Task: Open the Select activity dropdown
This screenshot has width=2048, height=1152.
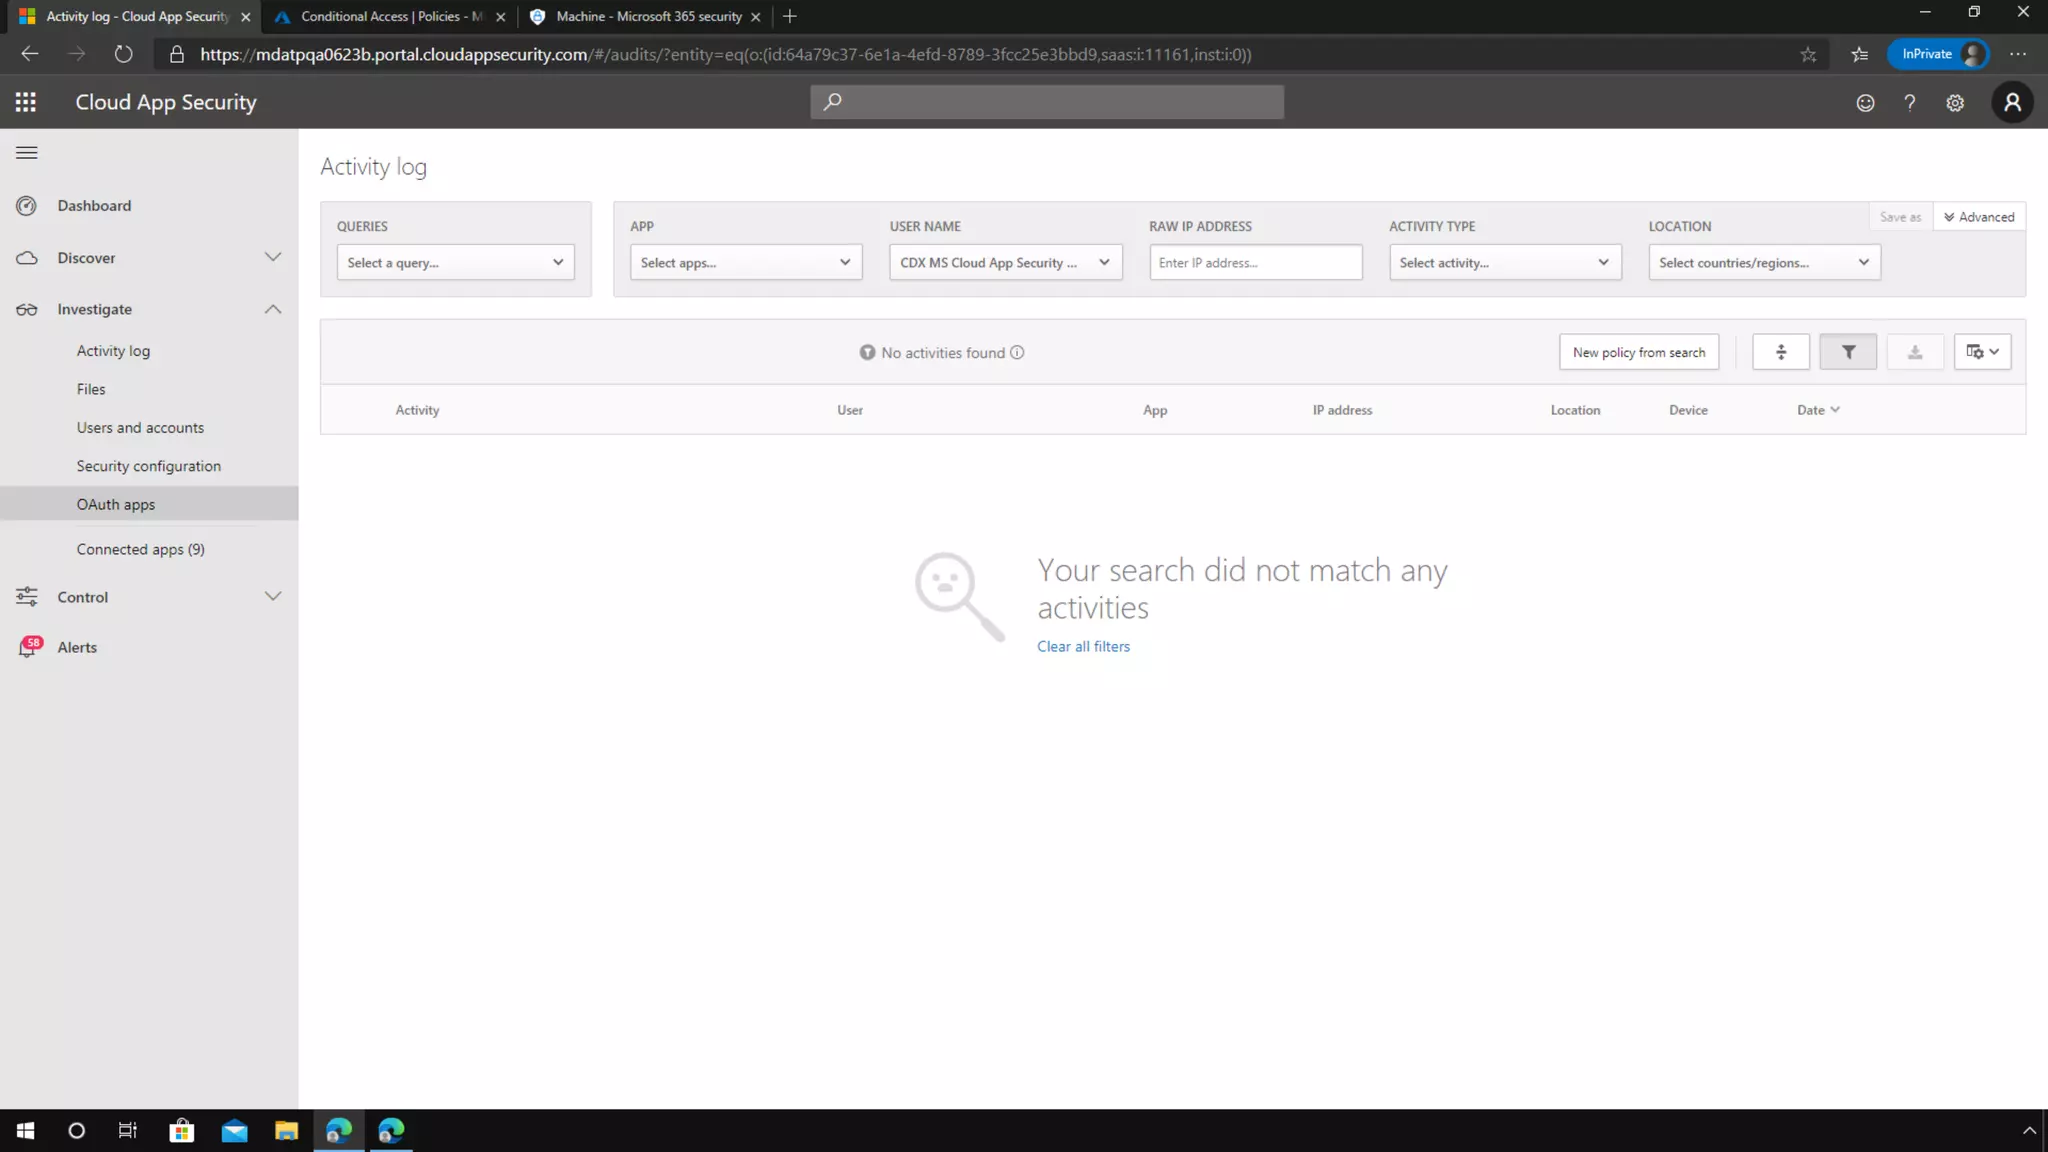Action: [1504, 263]
